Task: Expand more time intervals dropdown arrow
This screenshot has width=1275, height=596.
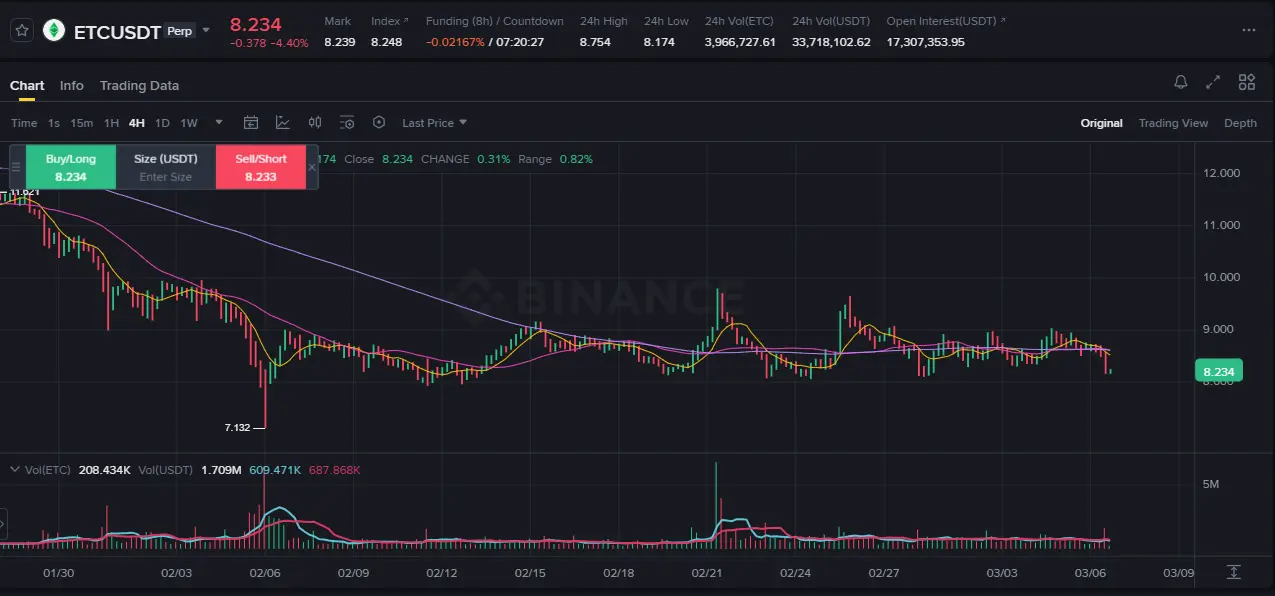Action: tap(219, 123)
